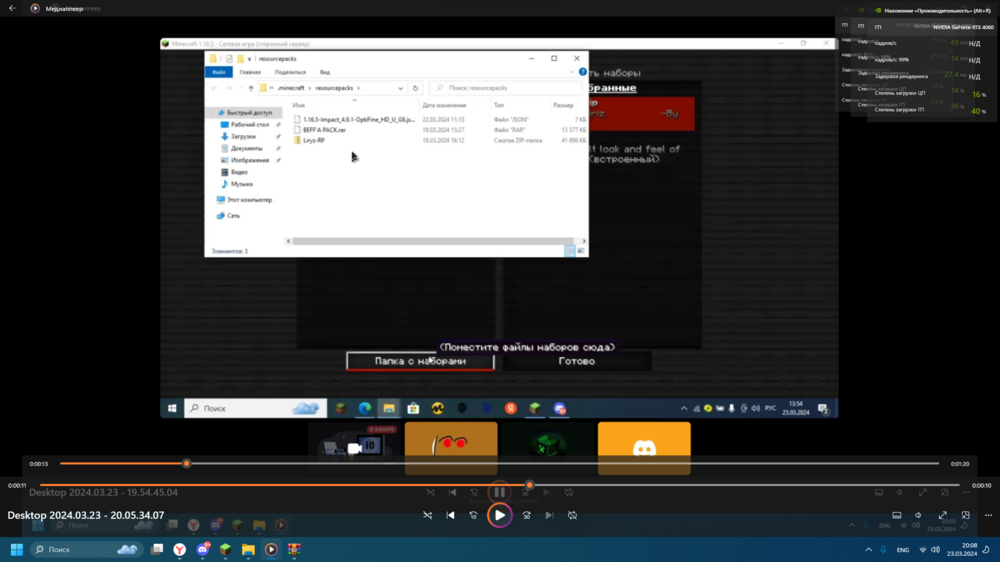
Task: Enter full screen mode in the player
Action: [x=943, y=515]
